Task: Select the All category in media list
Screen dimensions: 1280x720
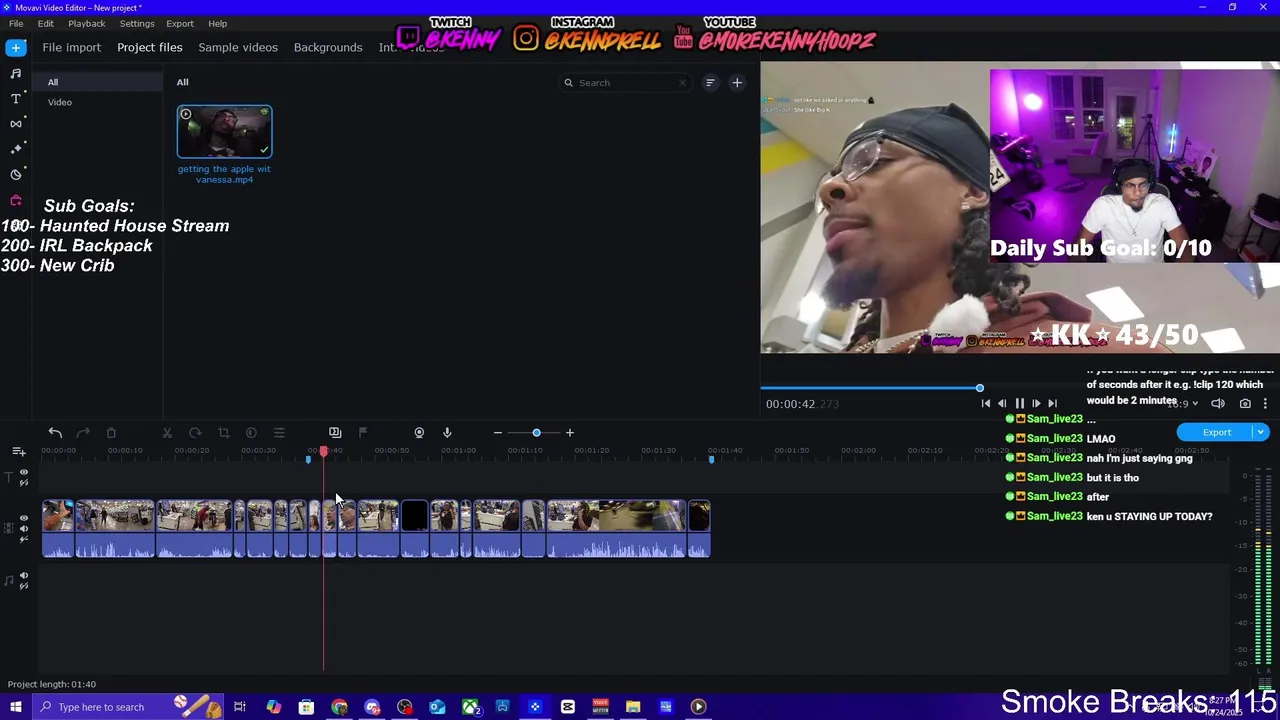Action: tap(98, 82)
